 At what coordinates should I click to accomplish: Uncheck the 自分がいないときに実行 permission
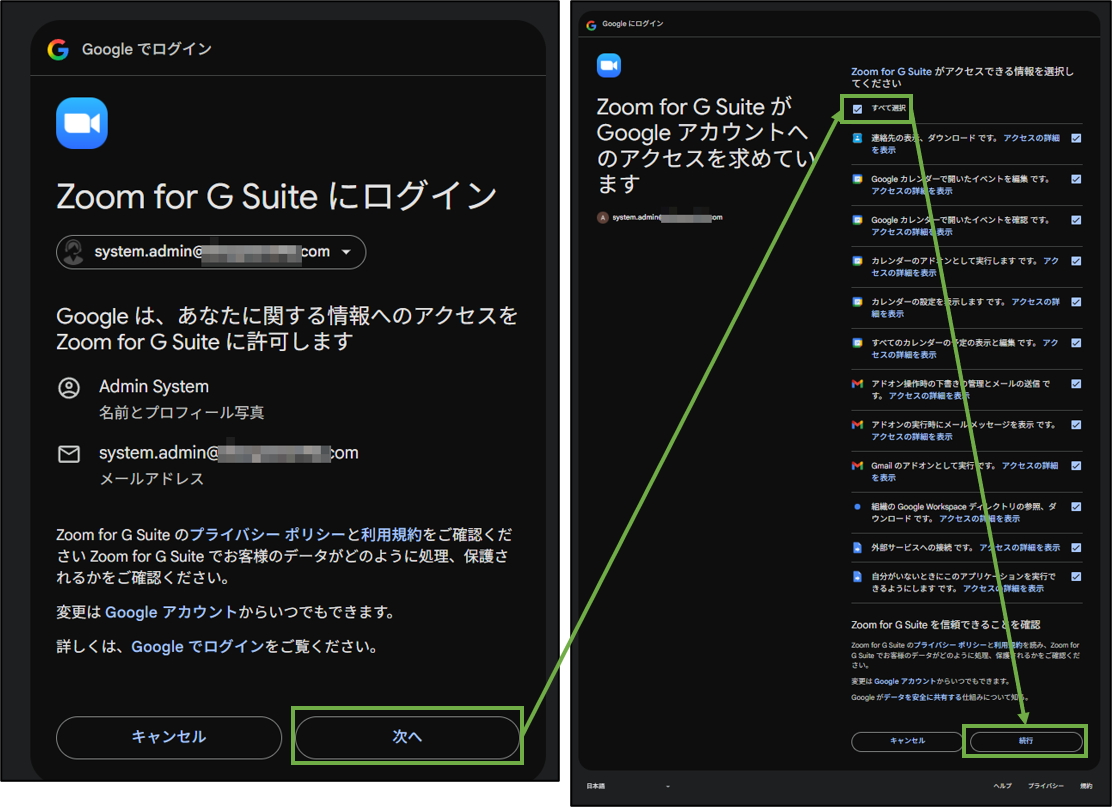(1077, 577)
